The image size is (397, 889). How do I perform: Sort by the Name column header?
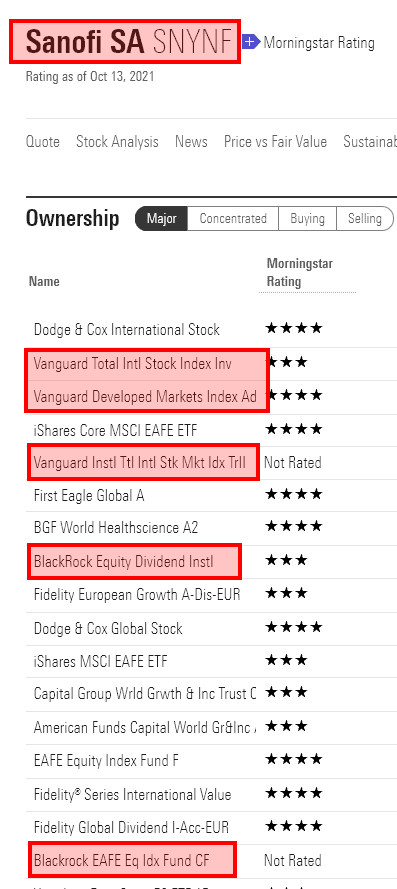pos(44,281)
